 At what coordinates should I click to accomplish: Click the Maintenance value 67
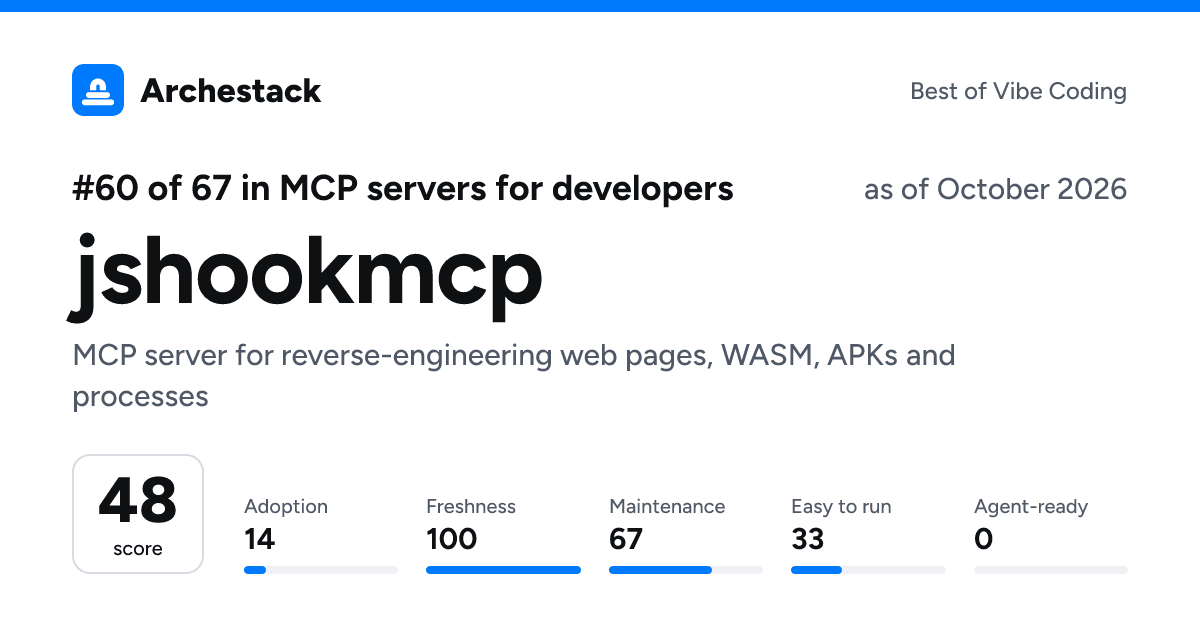tap(626, 540)
